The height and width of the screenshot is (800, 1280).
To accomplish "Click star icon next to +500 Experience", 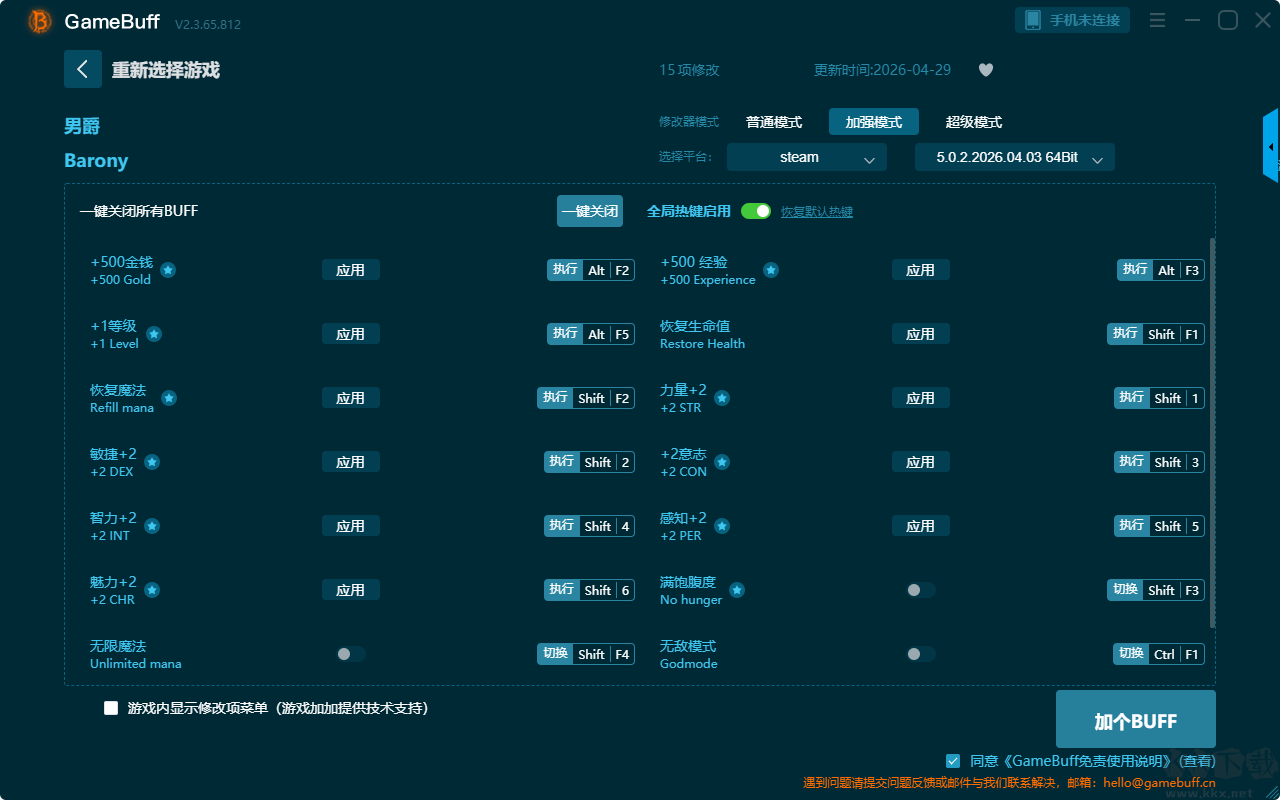I will click(x=771, y=270).
